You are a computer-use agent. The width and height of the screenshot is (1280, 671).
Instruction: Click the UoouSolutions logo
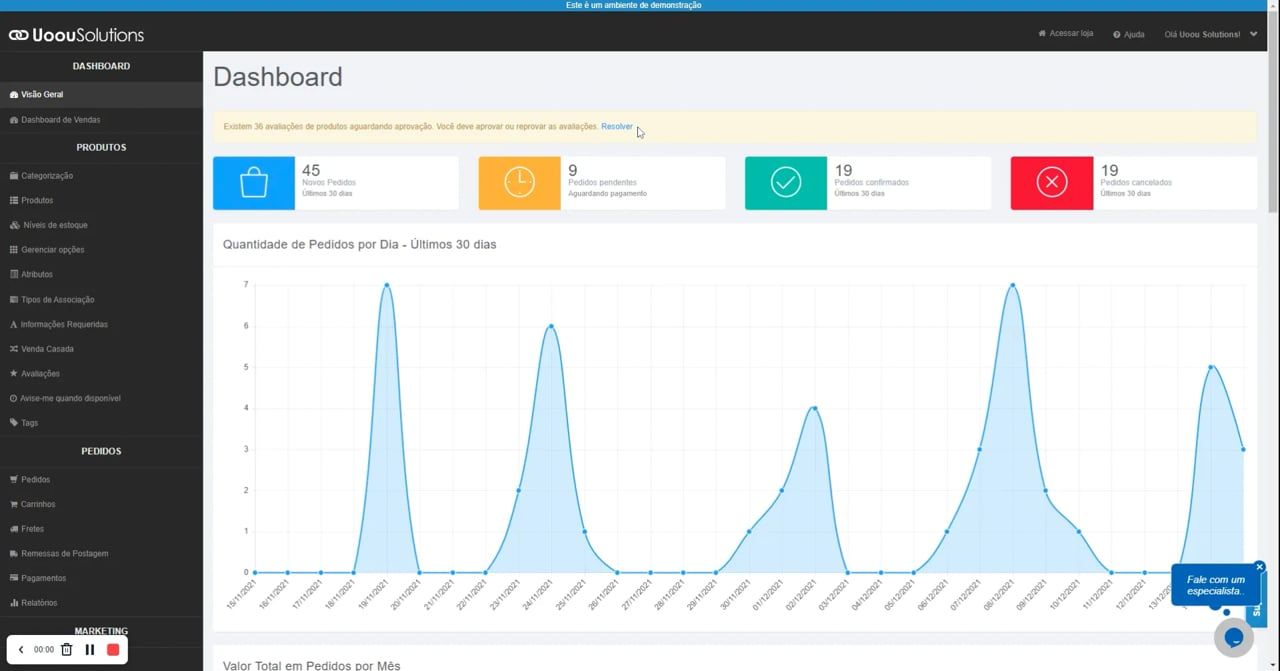(x=77, y=35)
